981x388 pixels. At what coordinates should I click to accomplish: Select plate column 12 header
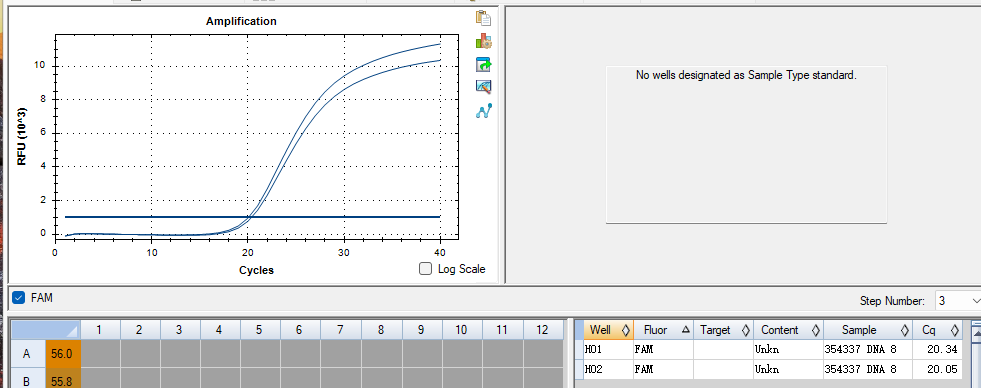(x=542, y=330)
